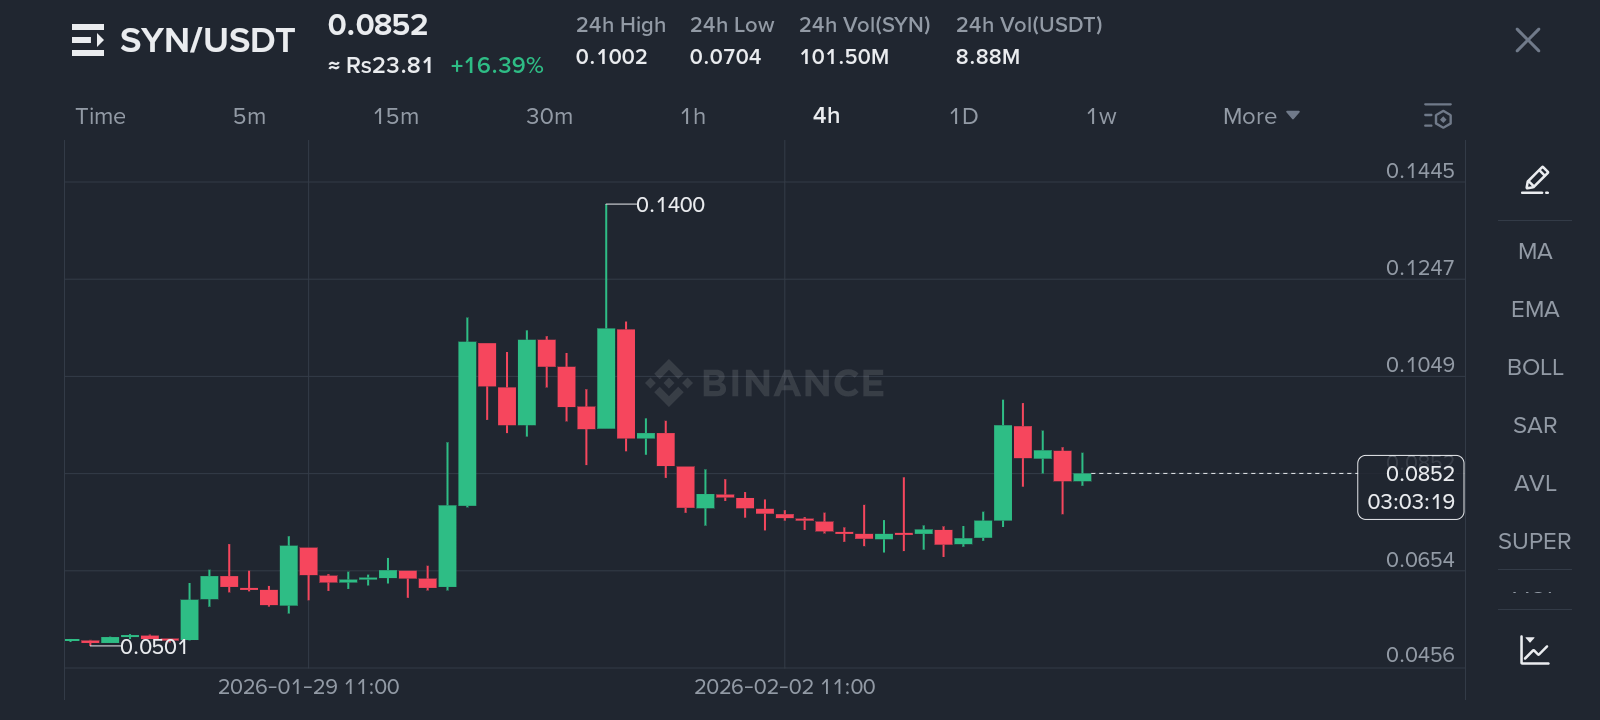Screen dimensions: 1600x720
Task: Enable the BOLL indicator
Action: [x=1535, y=368]
